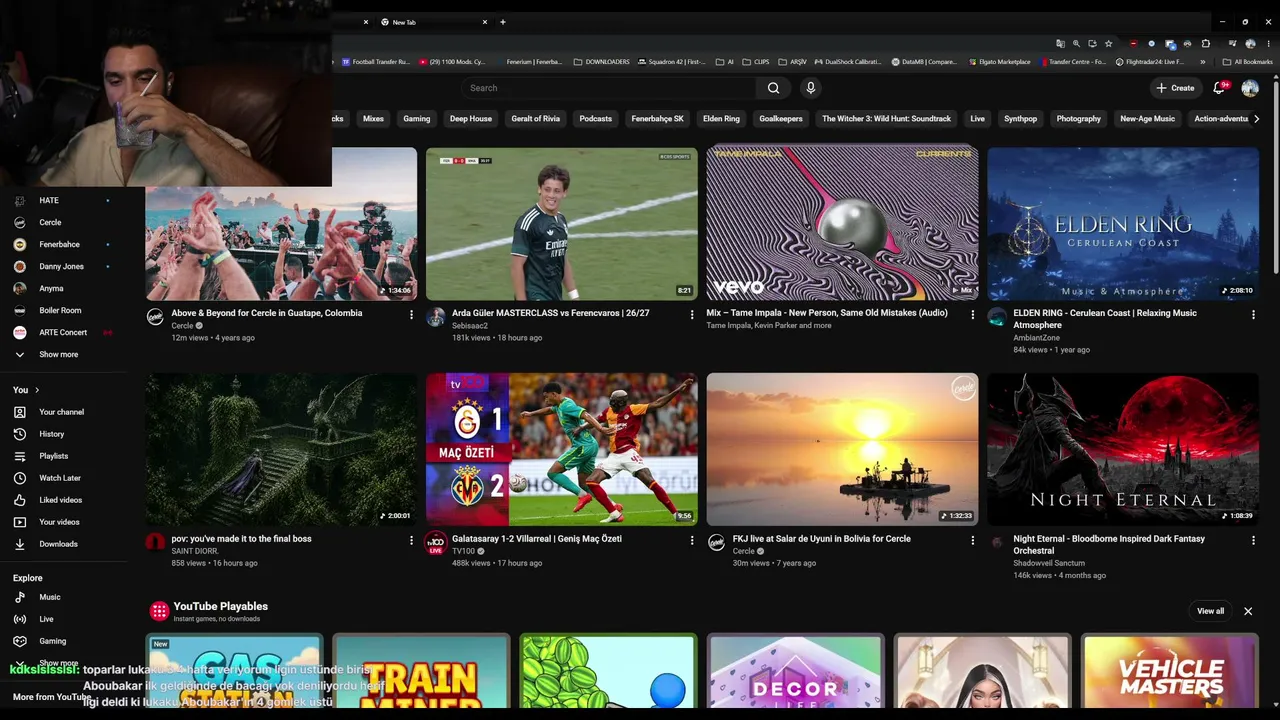Open options menu for Galatasaray 1-2 Villarreal video
This screenshot has width=1280, height=720.
(x=691, y=540)
